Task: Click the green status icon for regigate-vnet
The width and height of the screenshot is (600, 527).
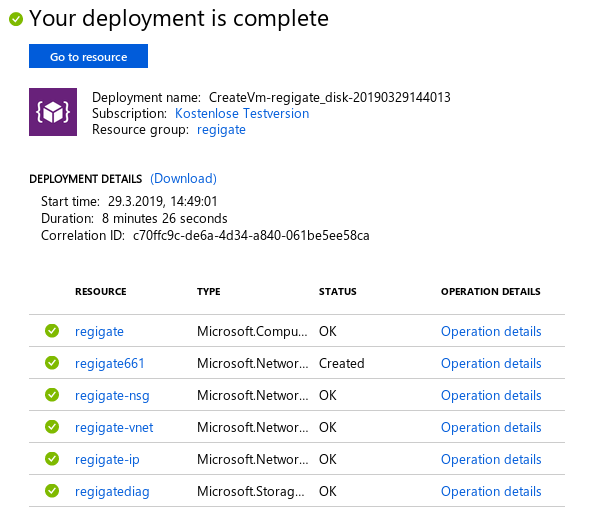Action: point(52,426)
